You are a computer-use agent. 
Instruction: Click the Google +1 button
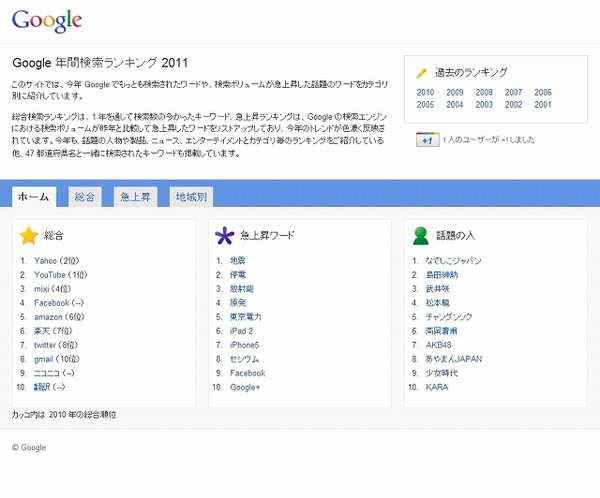(x=427, y=140)
